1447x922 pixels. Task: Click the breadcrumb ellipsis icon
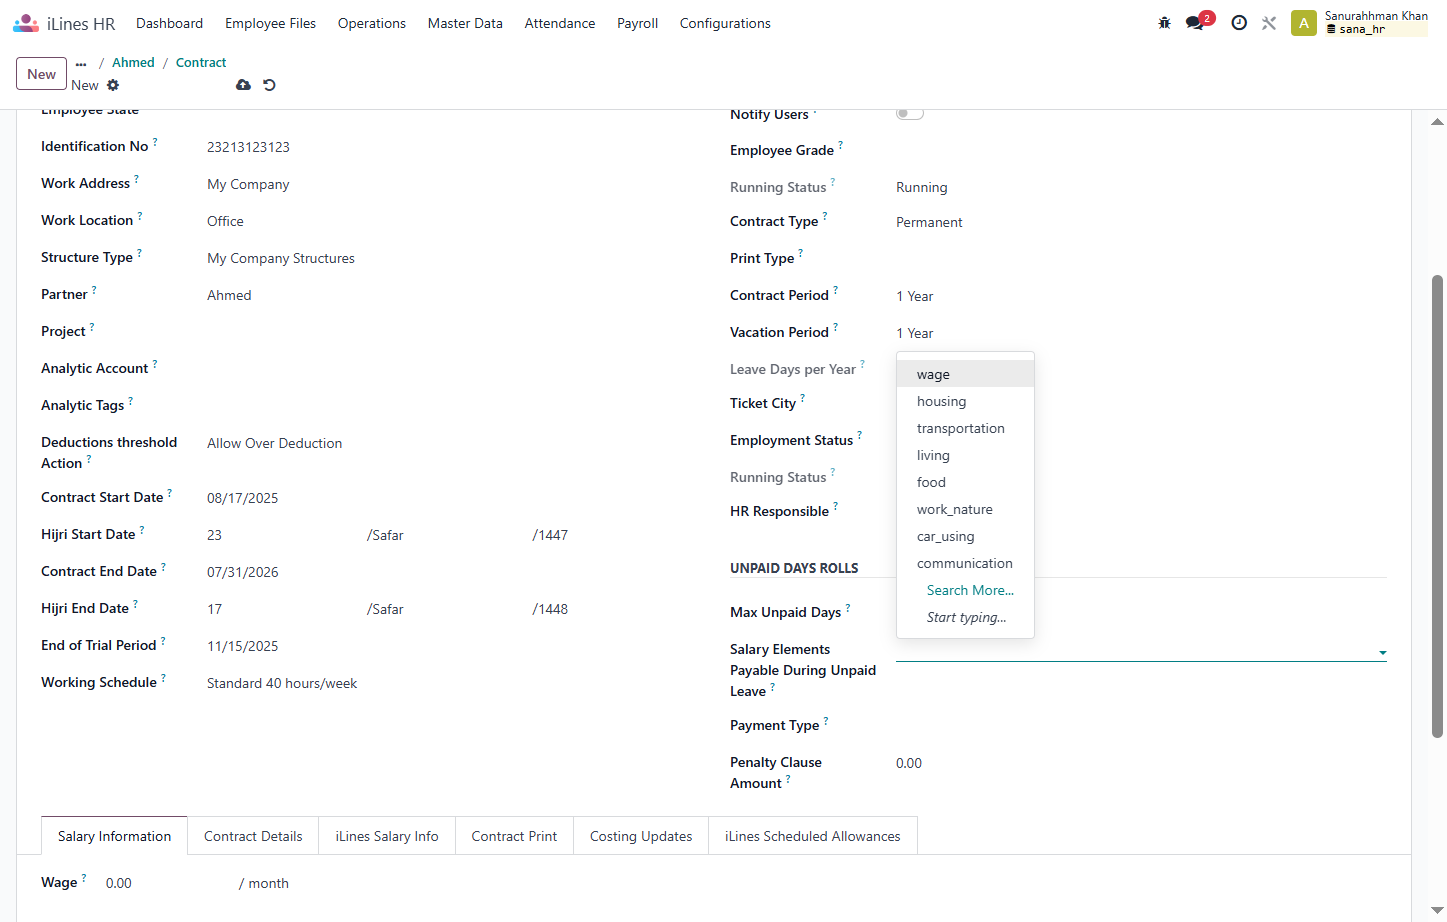[x=81, y=63]
